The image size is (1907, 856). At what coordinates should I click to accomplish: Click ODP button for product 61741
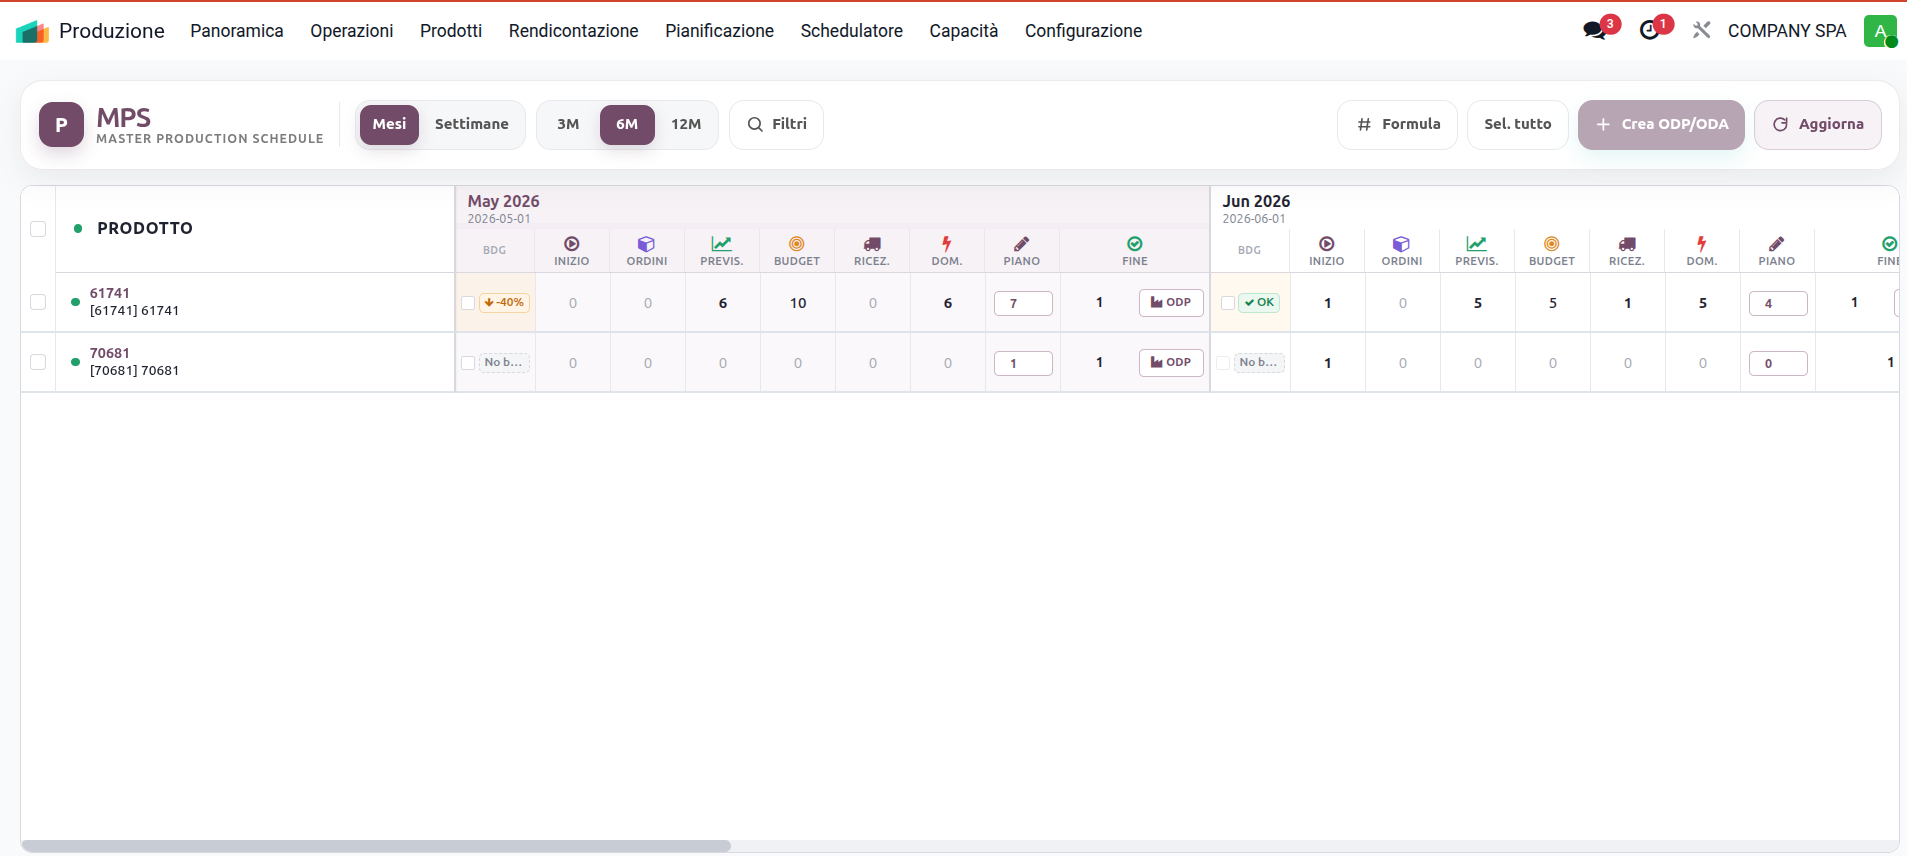(x=1171, y=303)
